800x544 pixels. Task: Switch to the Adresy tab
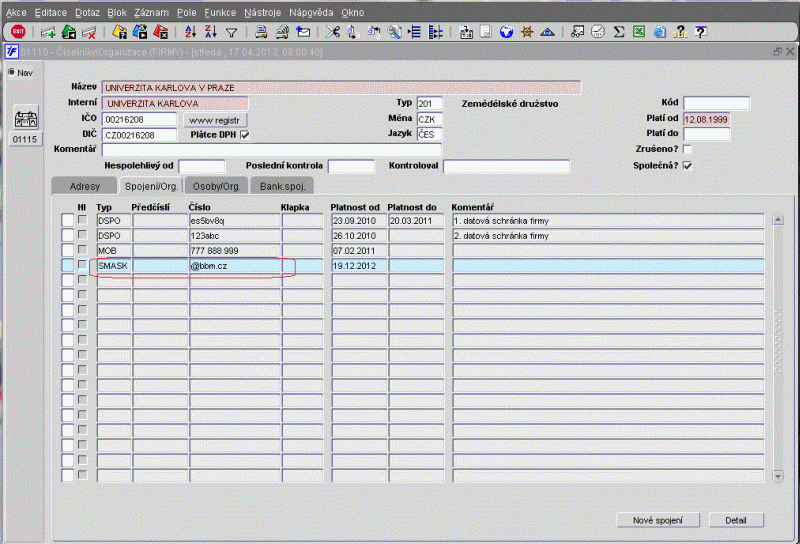85,186
